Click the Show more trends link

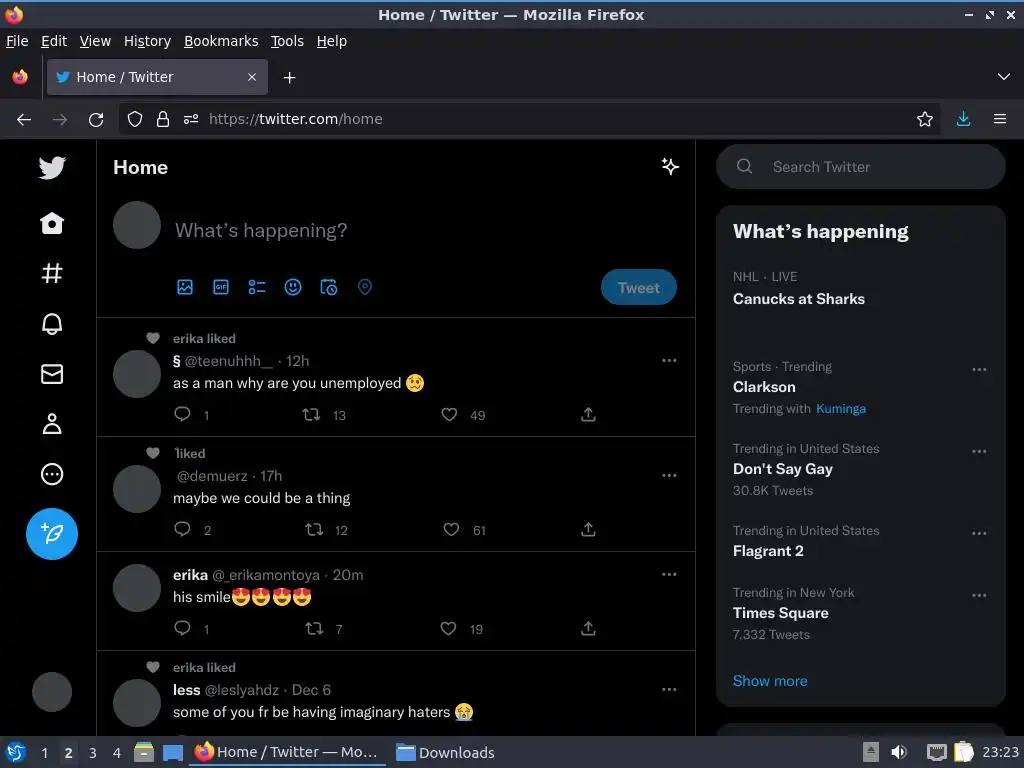pyautogui.click(x=769, y=680)
